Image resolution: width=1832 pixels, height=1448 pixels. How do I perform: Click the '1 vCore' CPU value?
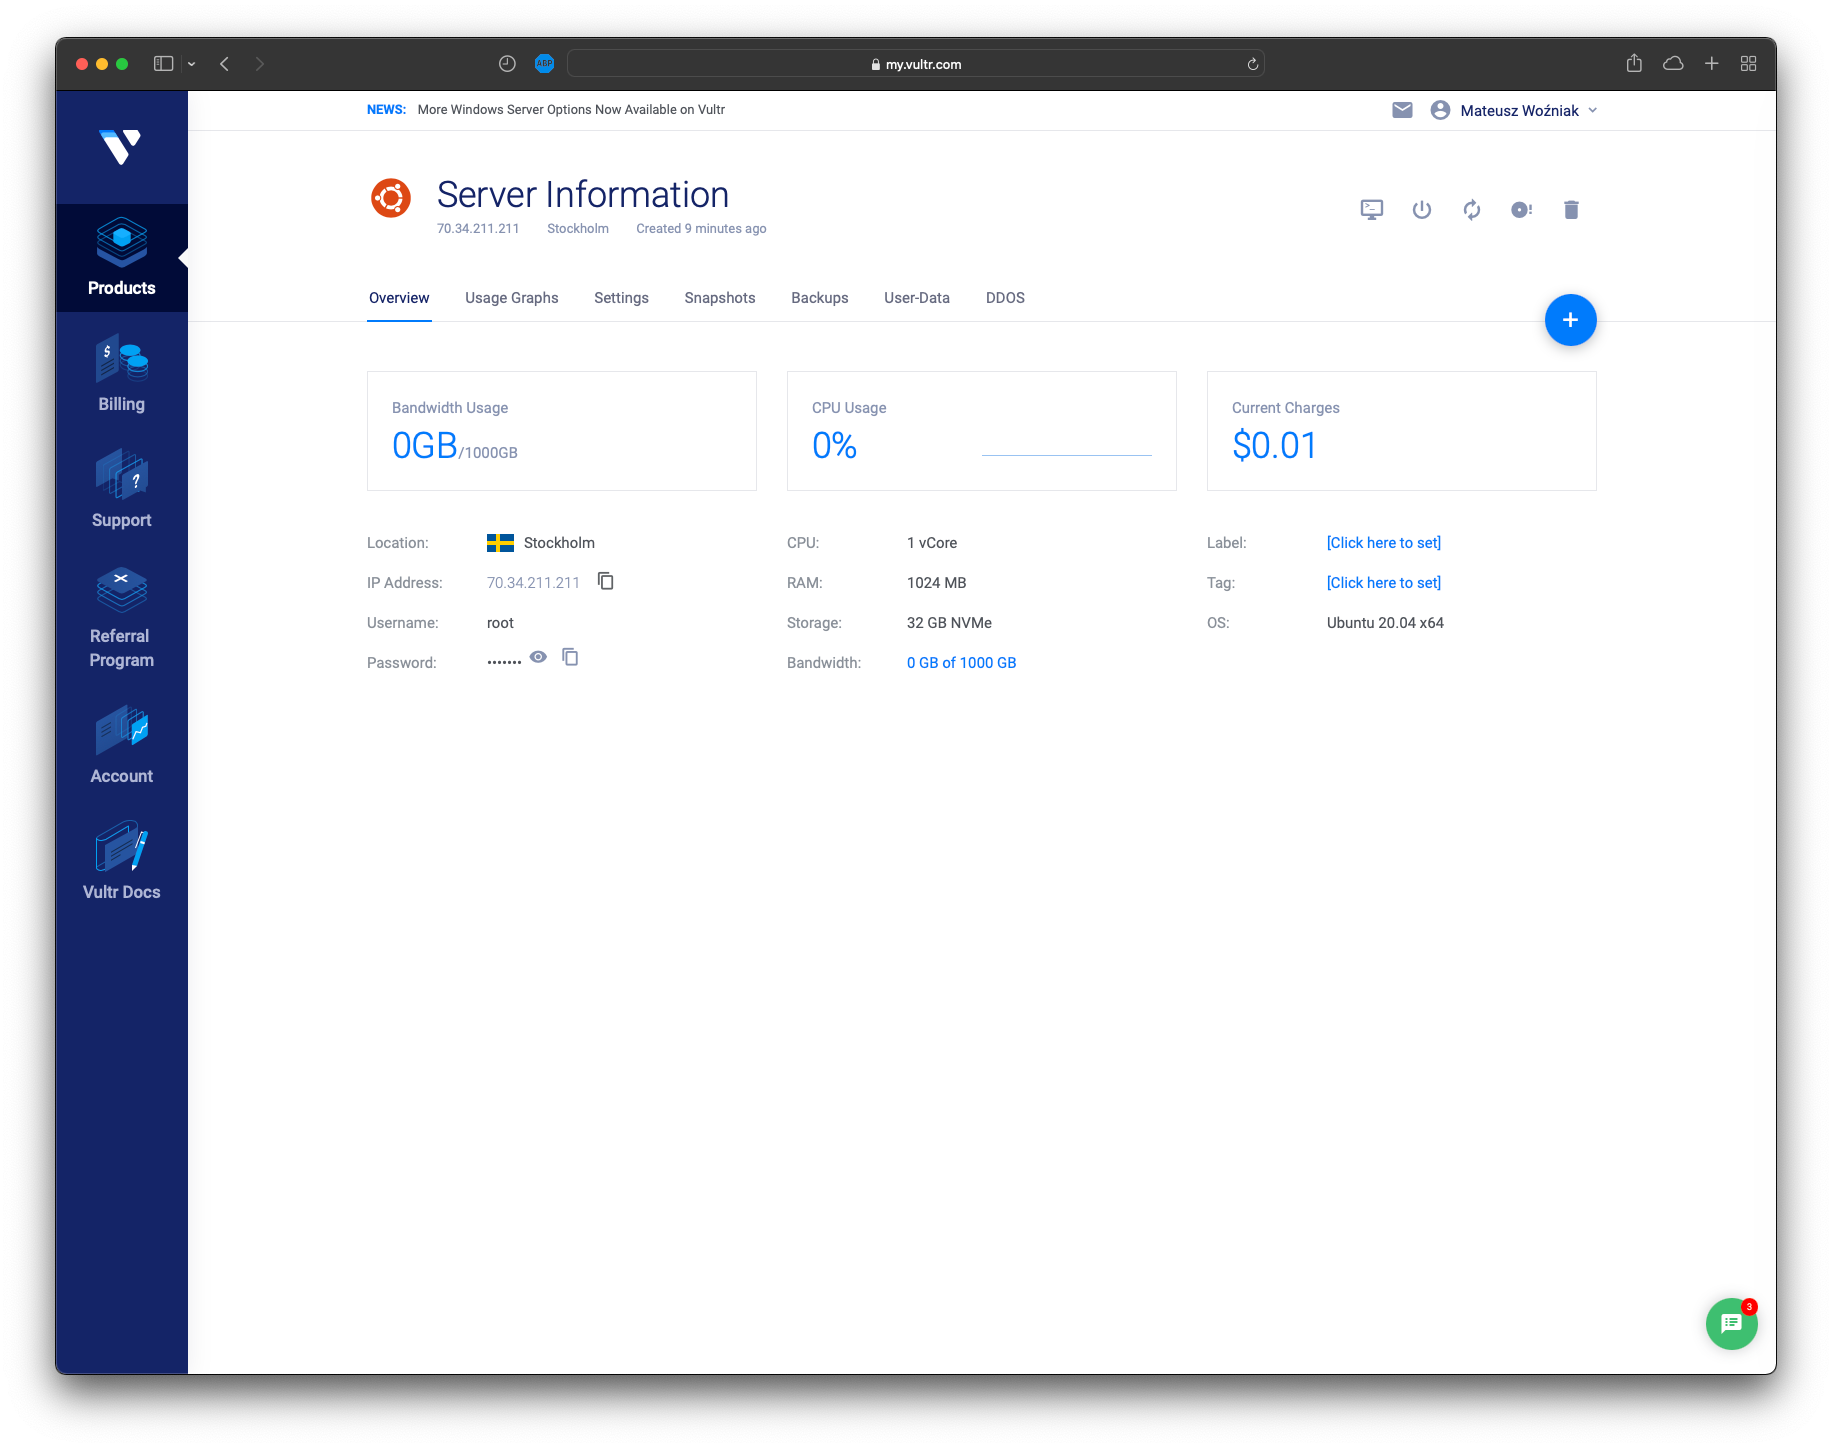(x=932, y=543)
